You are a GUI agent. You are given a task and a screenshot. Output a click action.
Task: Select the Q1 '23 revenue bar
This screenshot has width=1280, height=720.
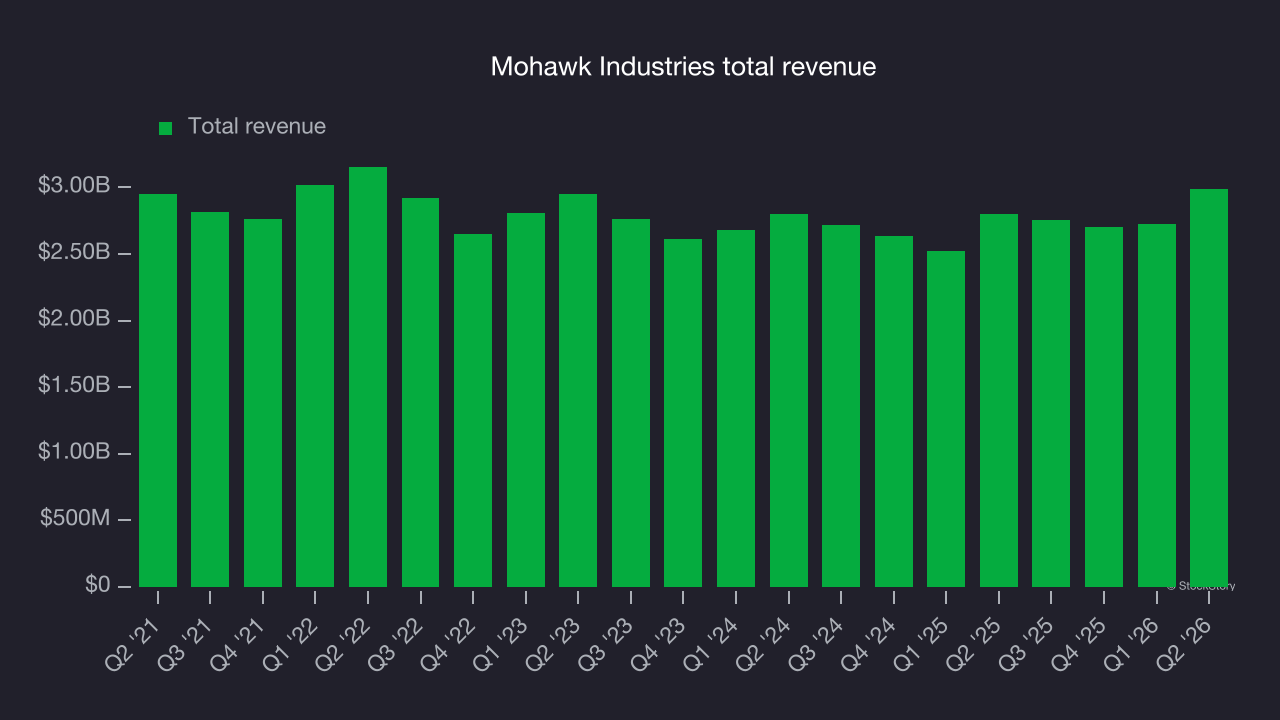[526, 400]
